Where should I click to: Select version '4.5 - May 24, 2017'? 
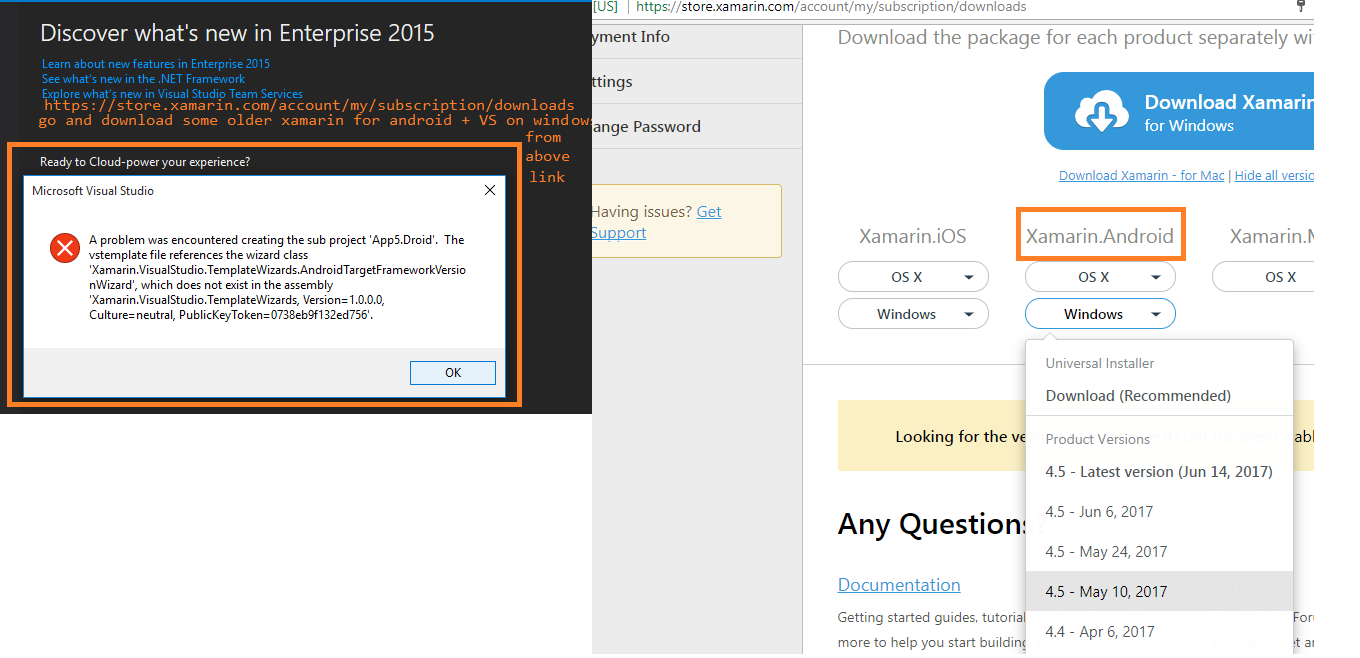pyautogui.click(x=1159, y=552)
